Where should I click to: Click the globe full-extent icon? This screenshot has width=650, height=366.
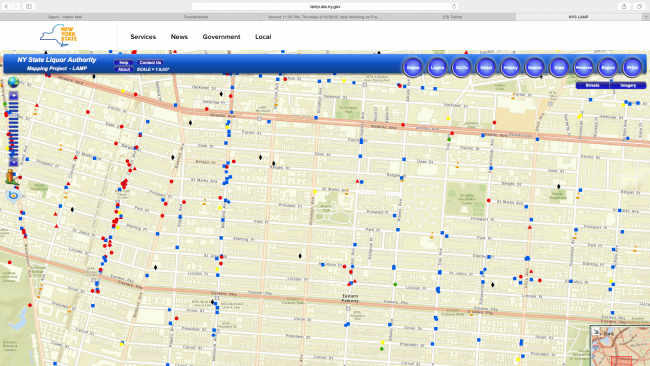13,82
